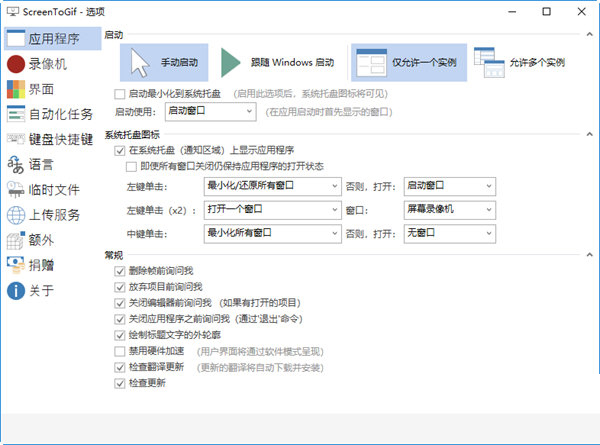Click the single-window icon for 仅允许一个实例

(x=371, y=62)
